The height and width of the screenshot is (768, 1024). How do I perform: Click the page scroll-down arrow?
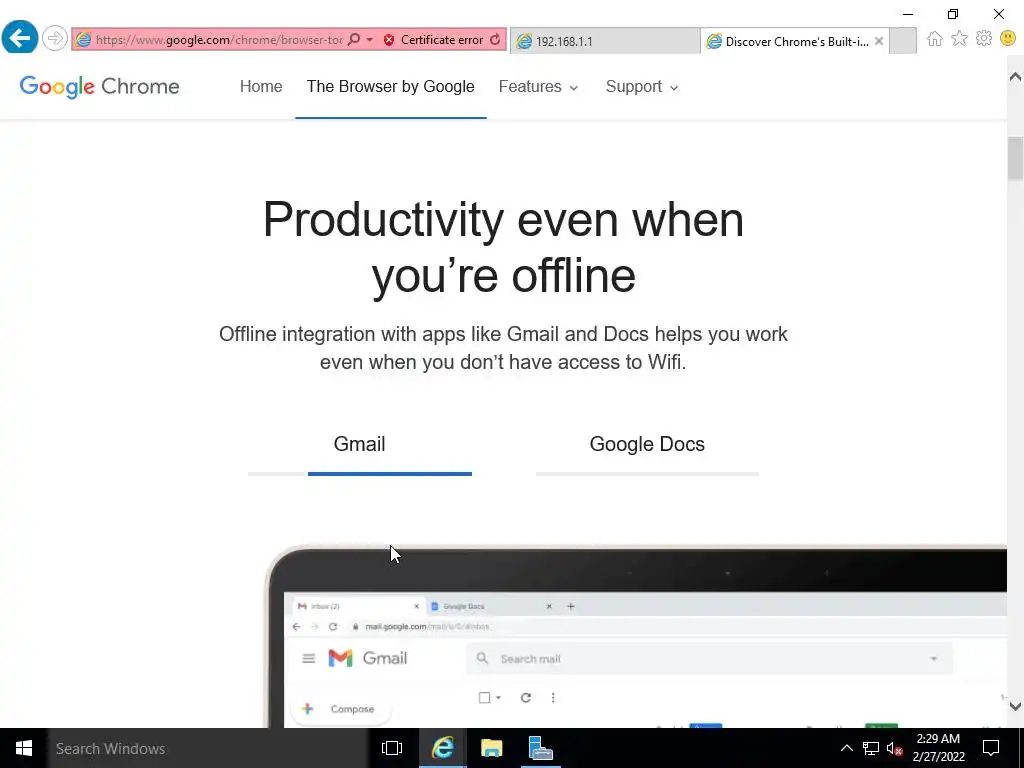pos(1015,706)
